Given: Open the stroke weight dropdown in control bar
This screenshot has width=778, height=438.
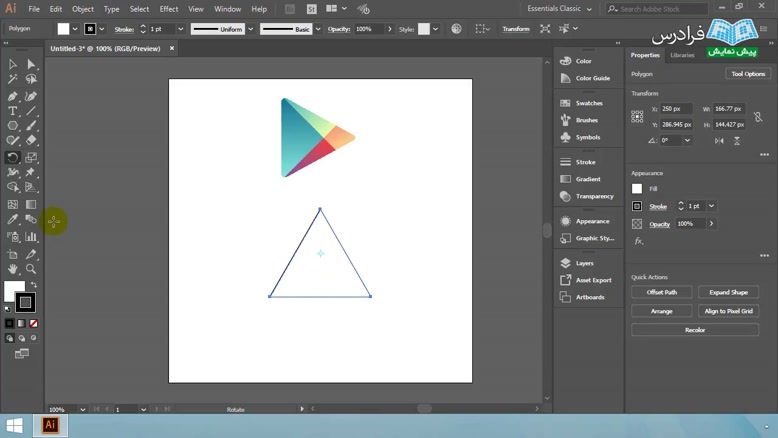Looking at the screenshot, I should 181,29.
